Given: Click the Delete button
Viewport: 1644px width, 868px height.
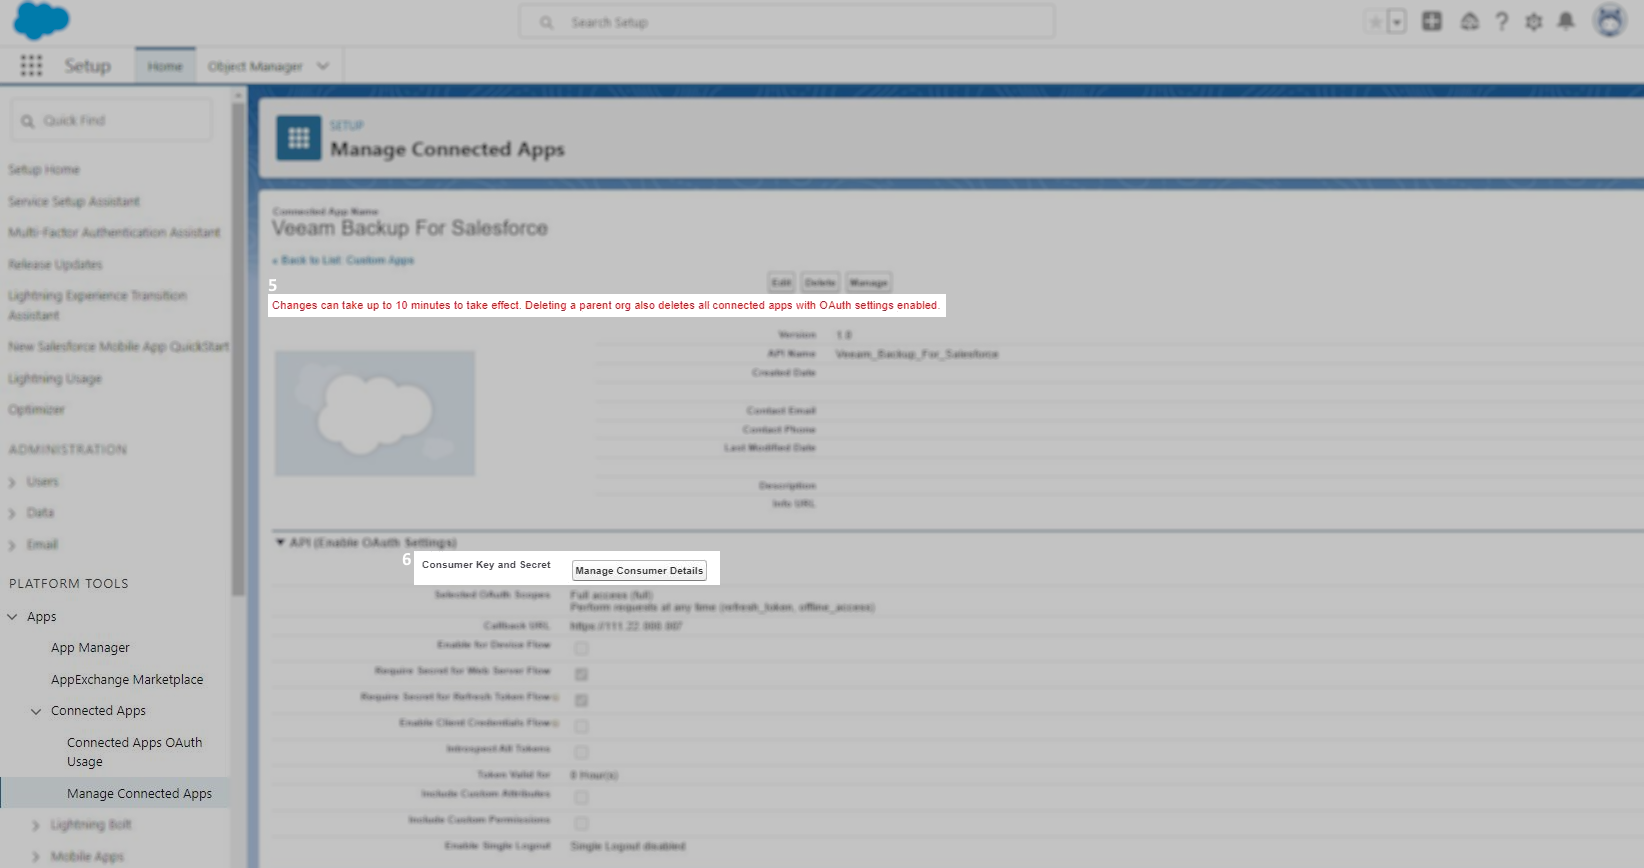Looking at the screenshot, I should 820,283.
